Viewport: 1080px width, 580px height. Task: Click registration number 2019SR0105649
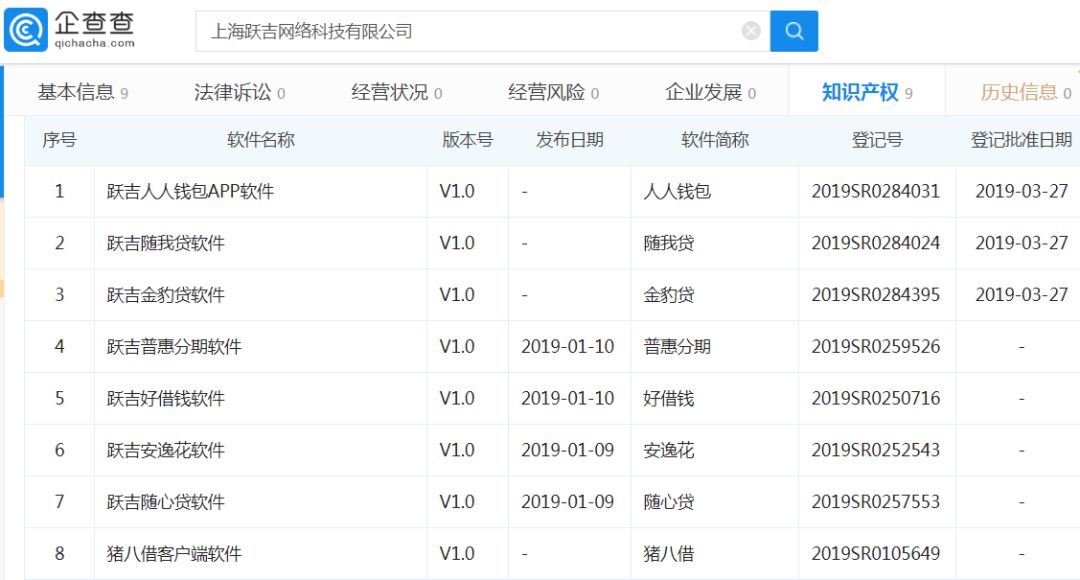click(876, 553)
